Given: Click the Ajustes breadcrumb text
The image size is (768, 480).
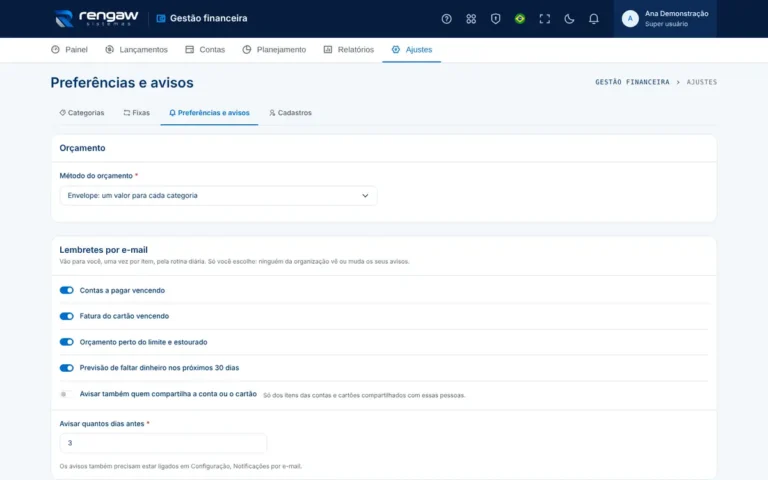Looking at the screenshot, I should (701, 82).
